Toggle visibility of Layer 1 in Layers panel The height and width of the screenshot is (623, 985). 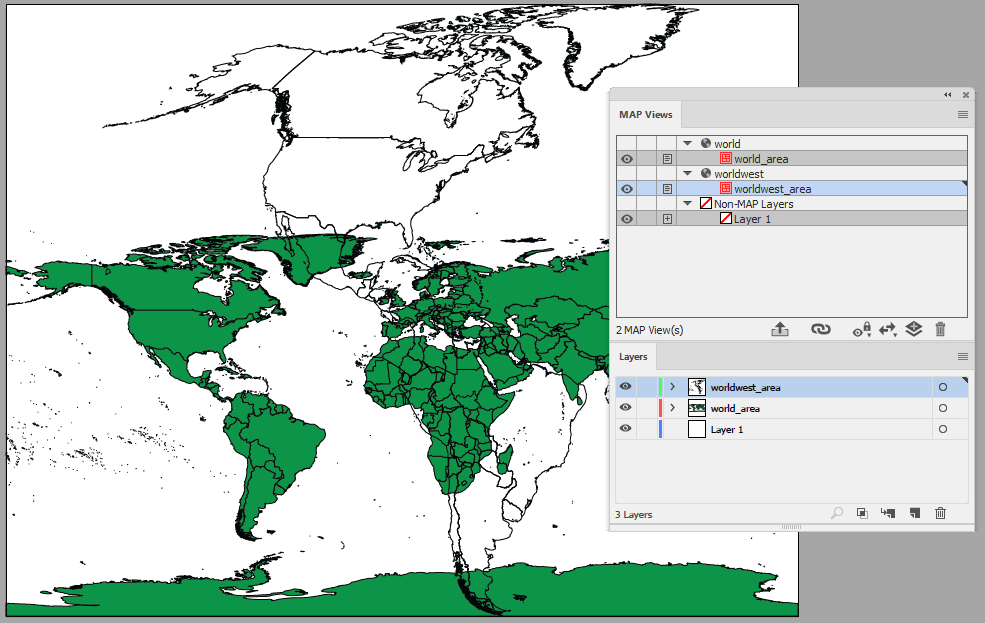tap(625, 429)
